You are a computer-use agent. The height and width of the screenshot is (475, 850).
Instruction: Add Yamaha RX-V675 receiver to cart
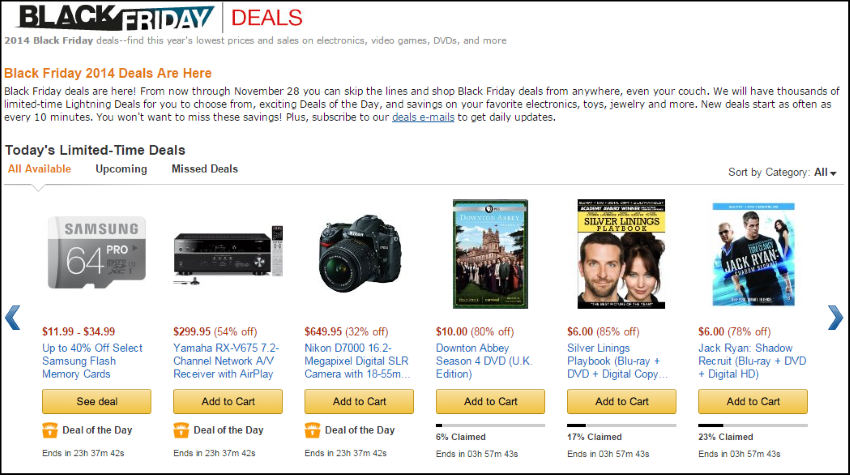pyautogui.click(x=228, y=402)
